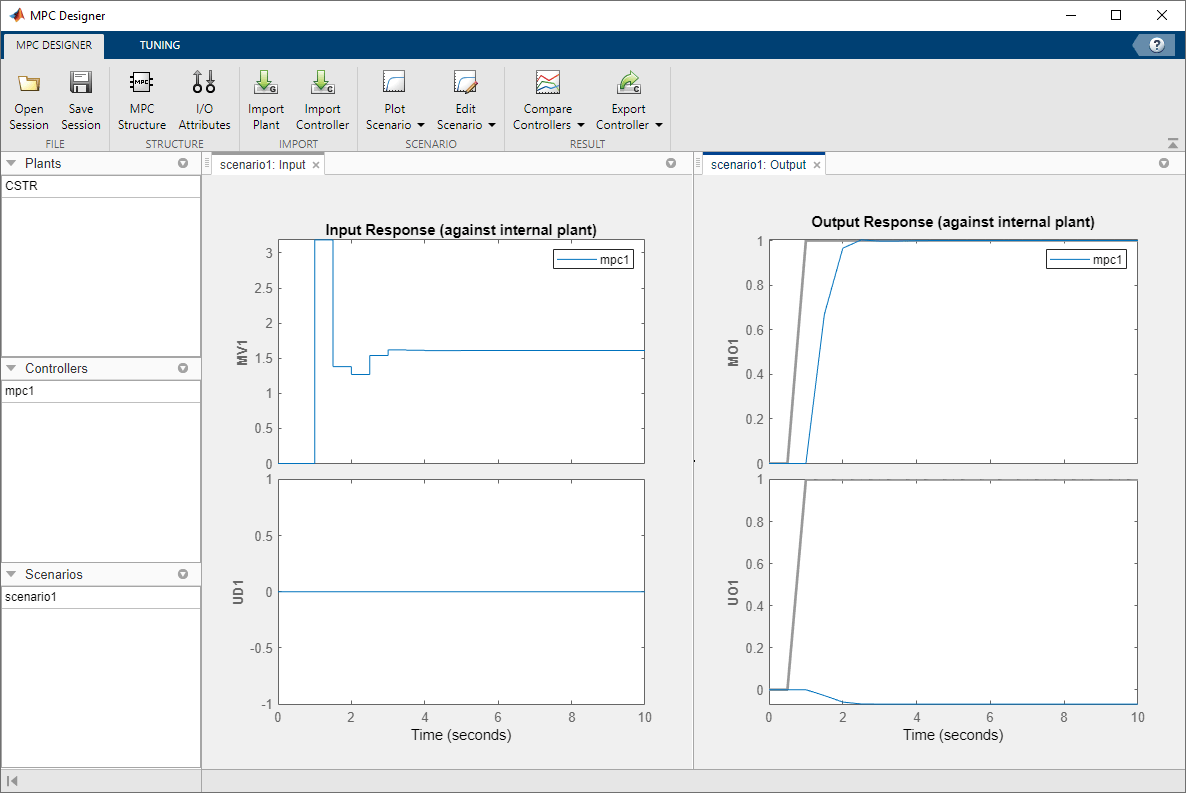
Task: Click the mpc1 legend in Input Response plot
Action: coord(593,260)
